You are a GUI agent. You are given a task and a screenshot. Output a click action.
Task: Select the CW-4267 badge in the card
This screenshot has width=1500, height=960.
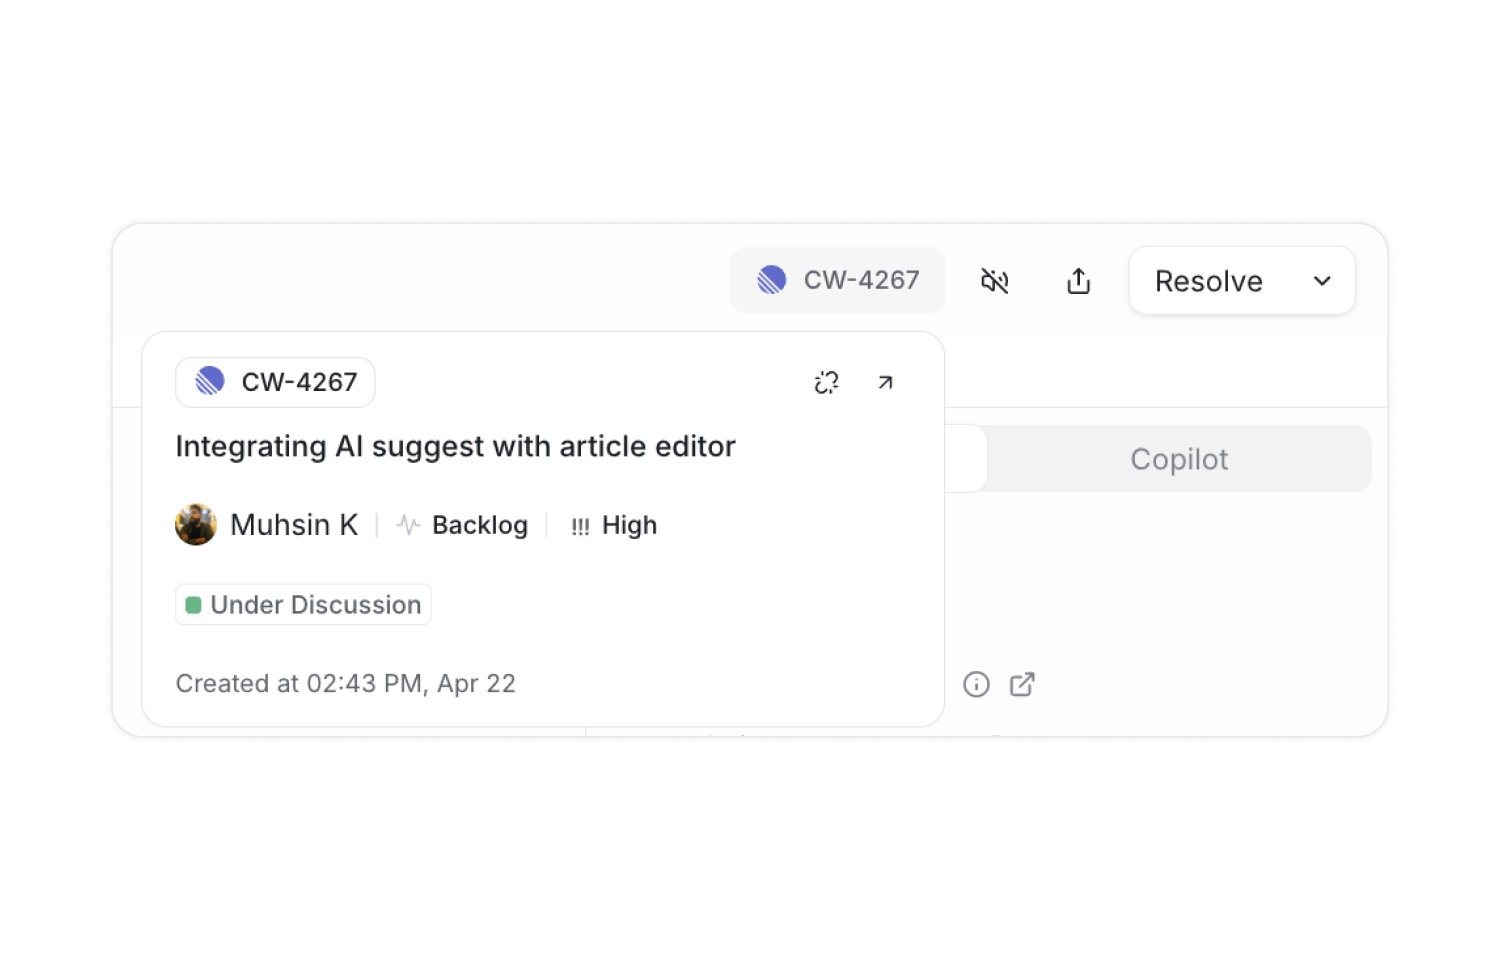[274, 381]
